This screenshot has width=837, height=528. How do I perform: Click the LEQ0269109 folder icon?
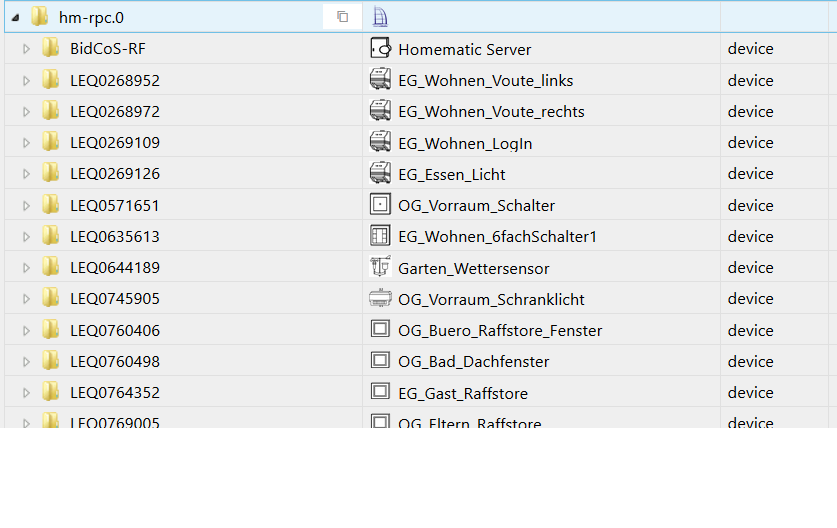[x=51, y=141]
